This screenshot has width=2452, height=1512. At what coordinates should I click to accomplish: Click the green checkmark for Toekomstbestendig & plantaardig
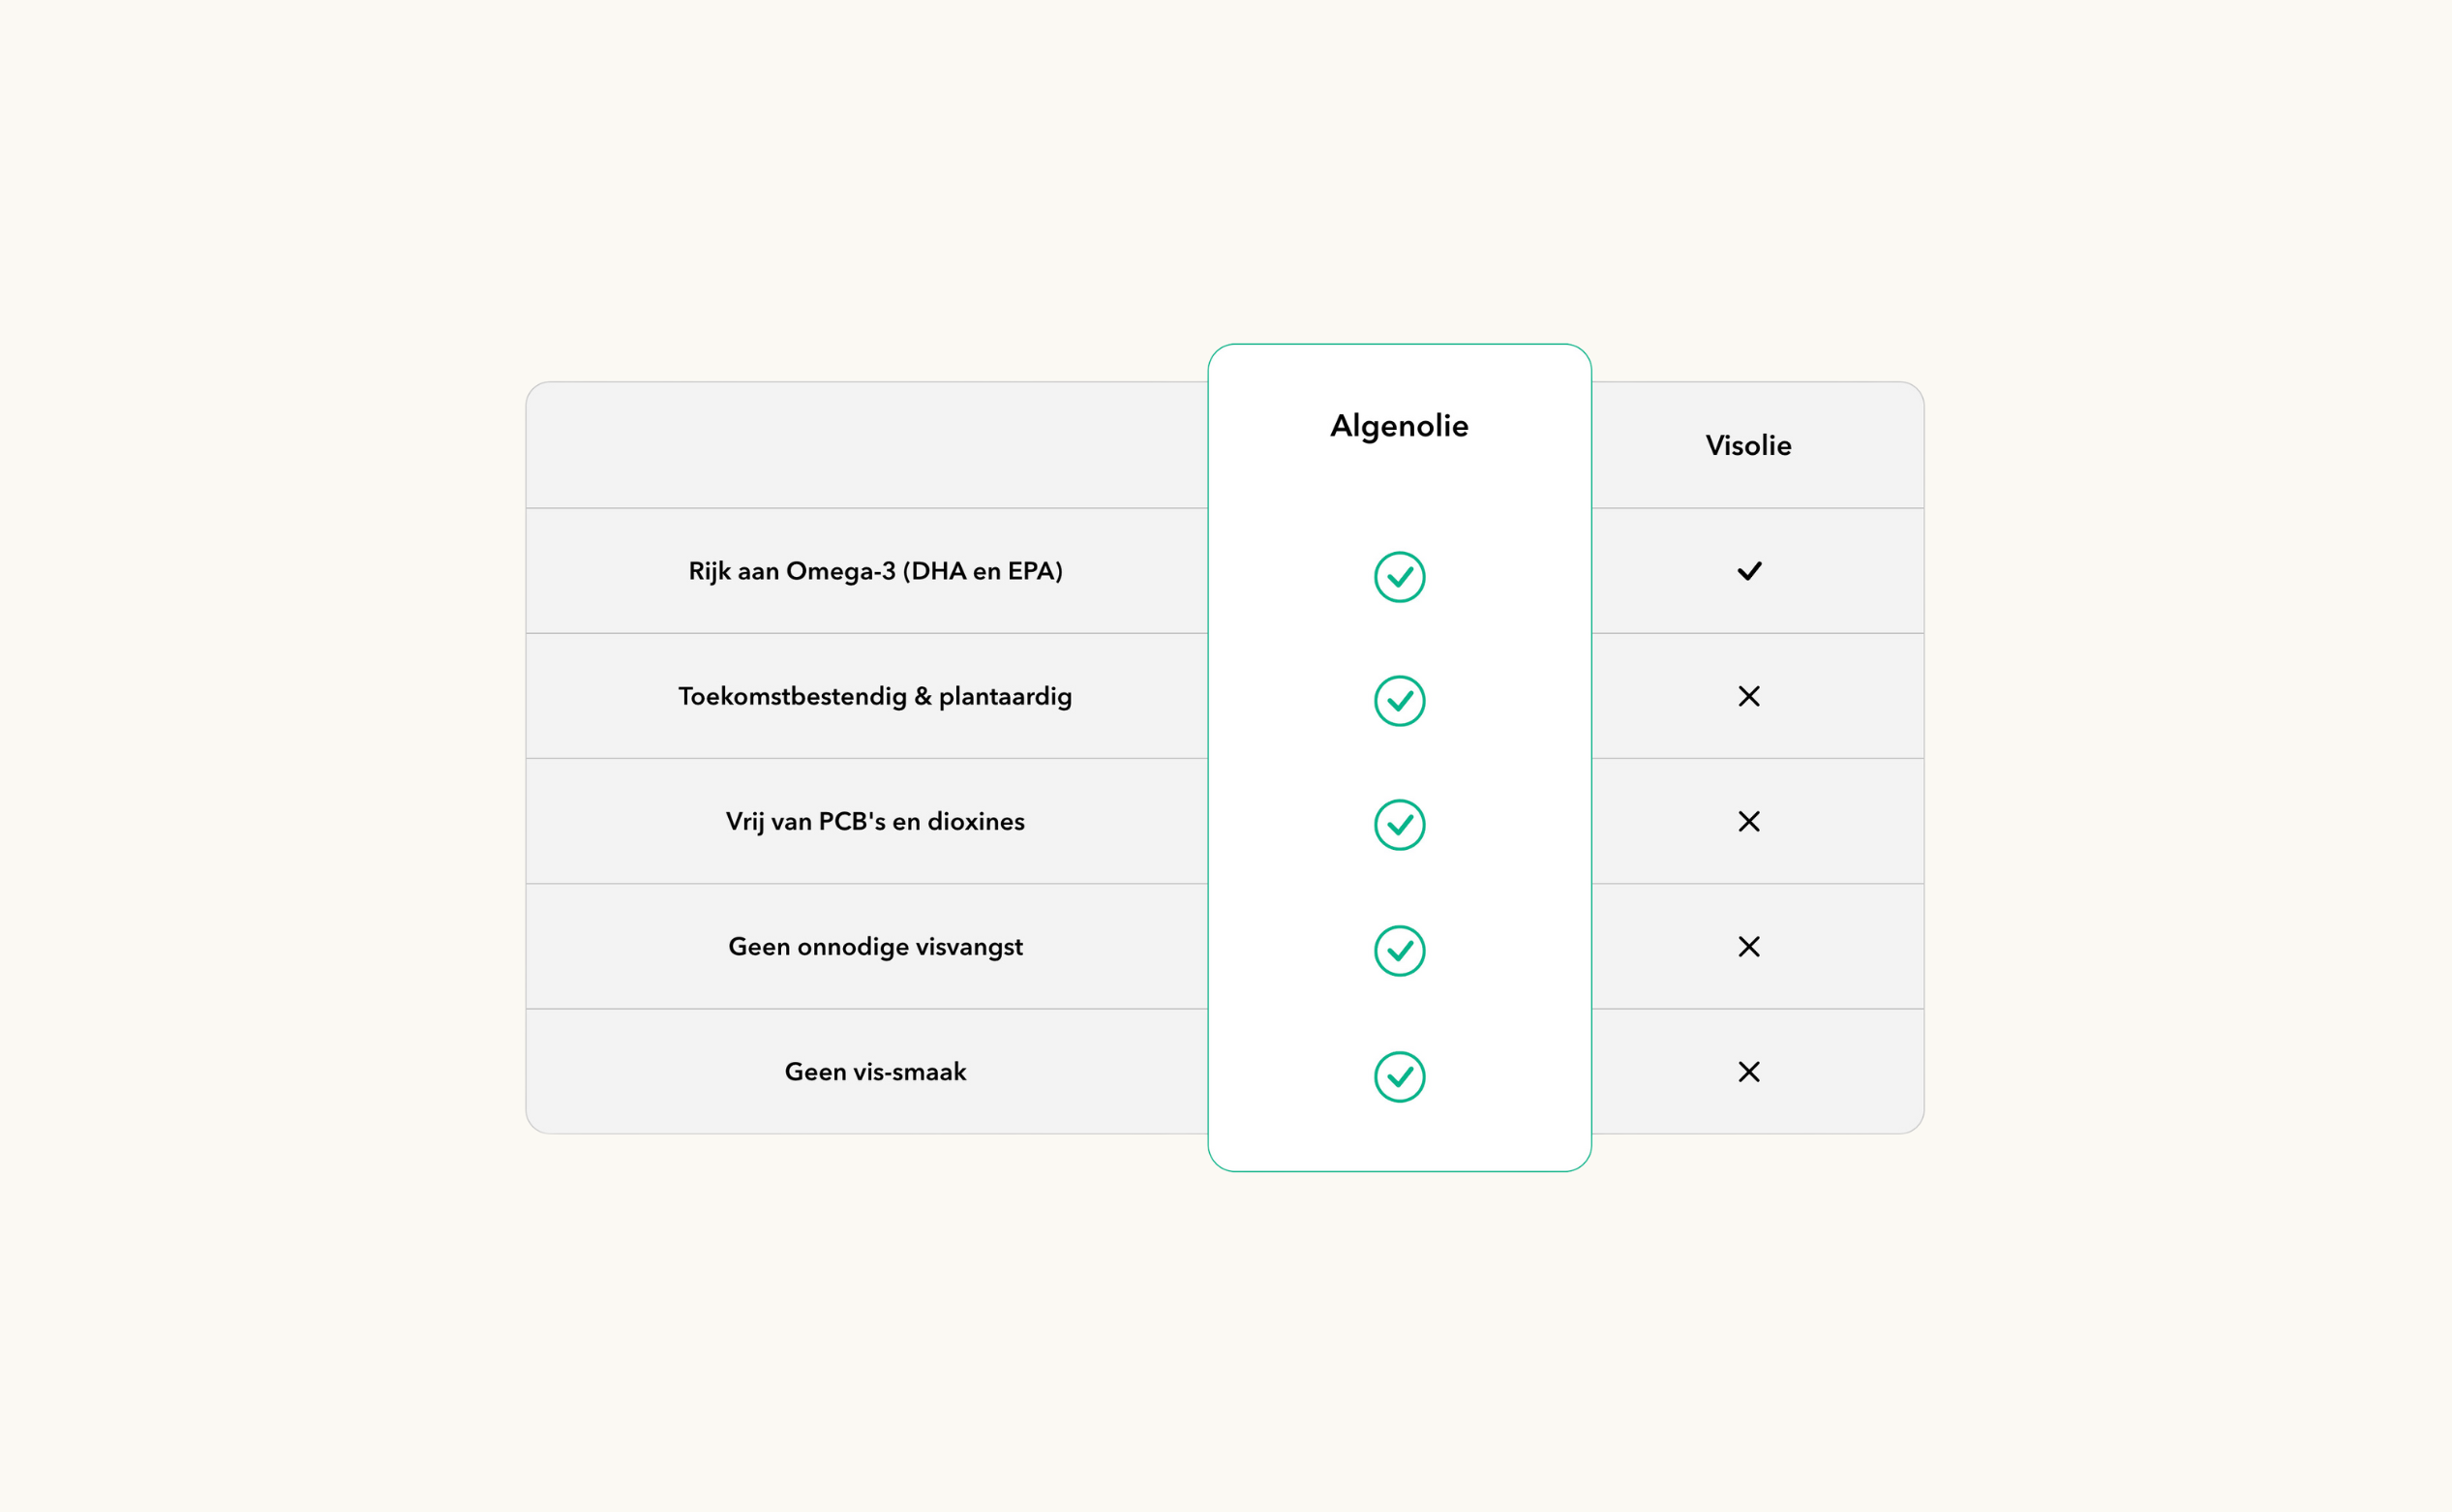(x=1399, y=701)
